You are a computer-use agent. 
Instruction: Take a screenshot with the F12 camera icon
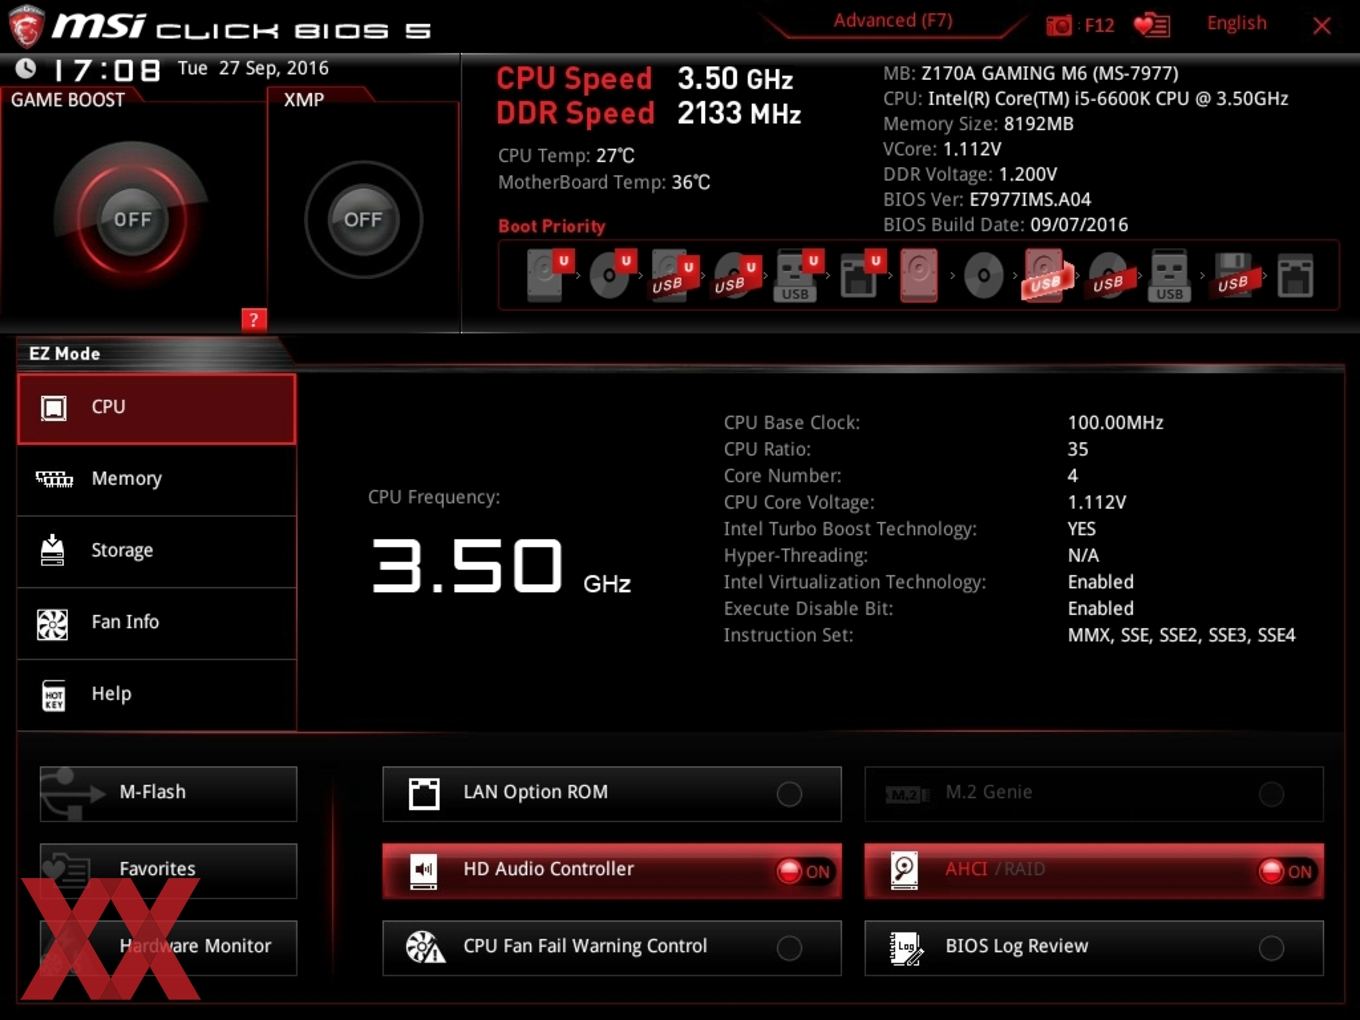[x=1058, y=25]
